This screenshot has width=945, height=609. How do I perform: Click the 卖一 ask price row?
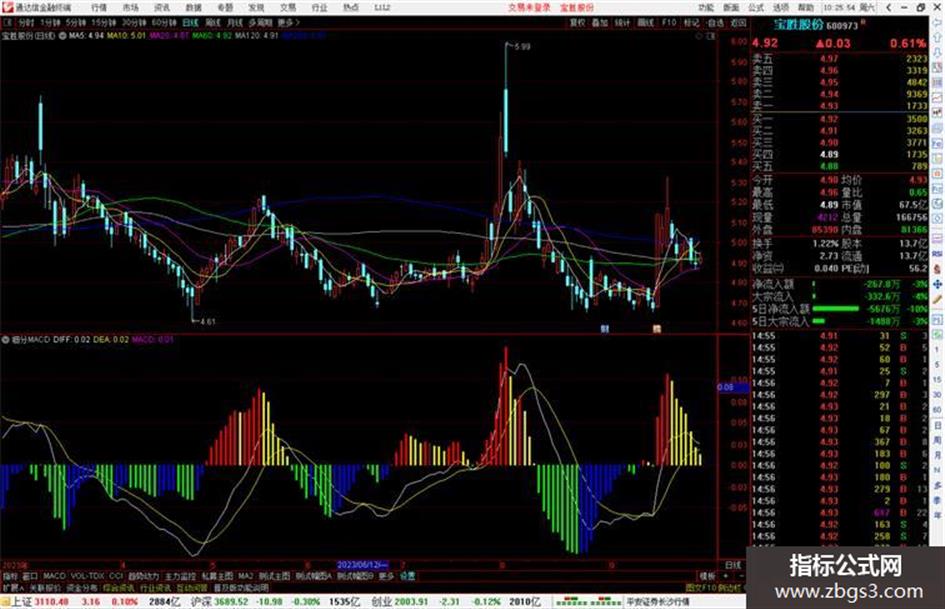pos(839,106)
